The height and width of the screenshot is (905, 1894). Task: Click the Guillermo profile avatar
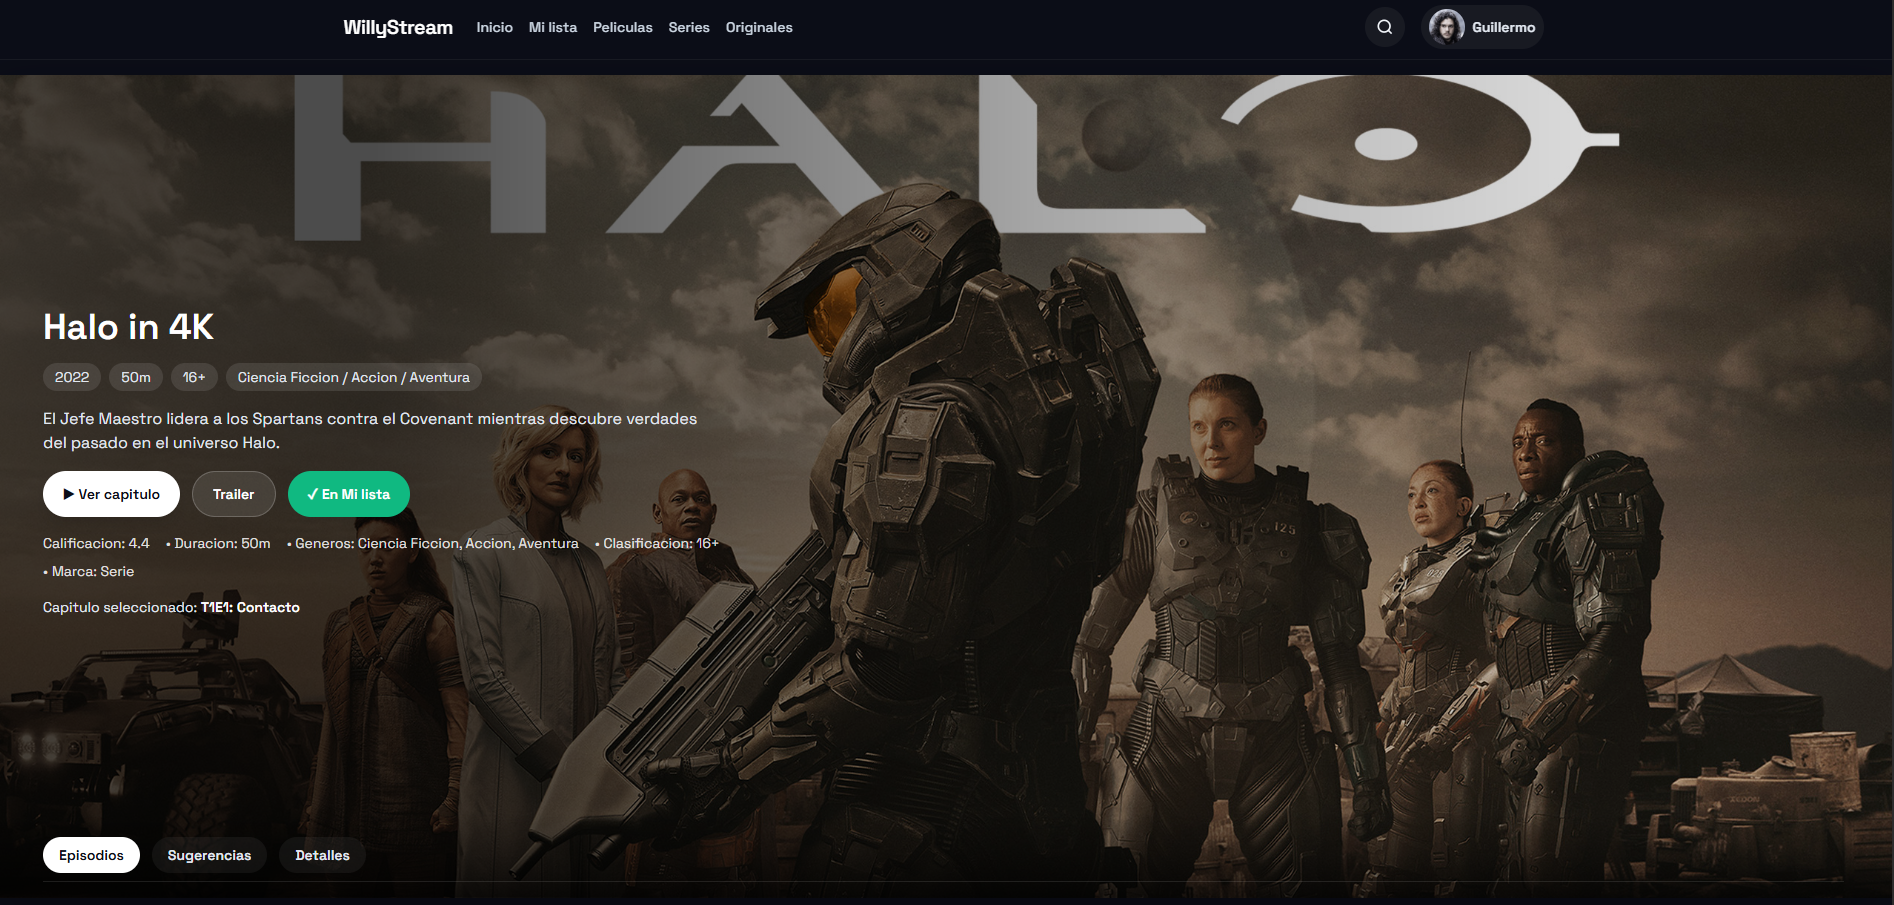(x=1447, y=27)
